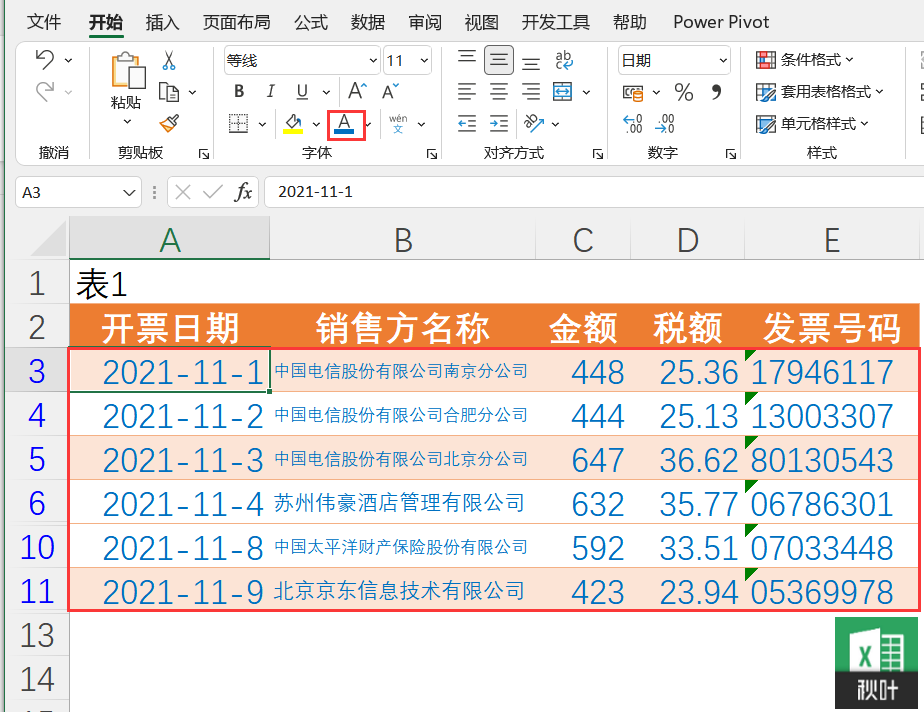
Task: Apply accounting number format icon
Action: pos(633,93)
